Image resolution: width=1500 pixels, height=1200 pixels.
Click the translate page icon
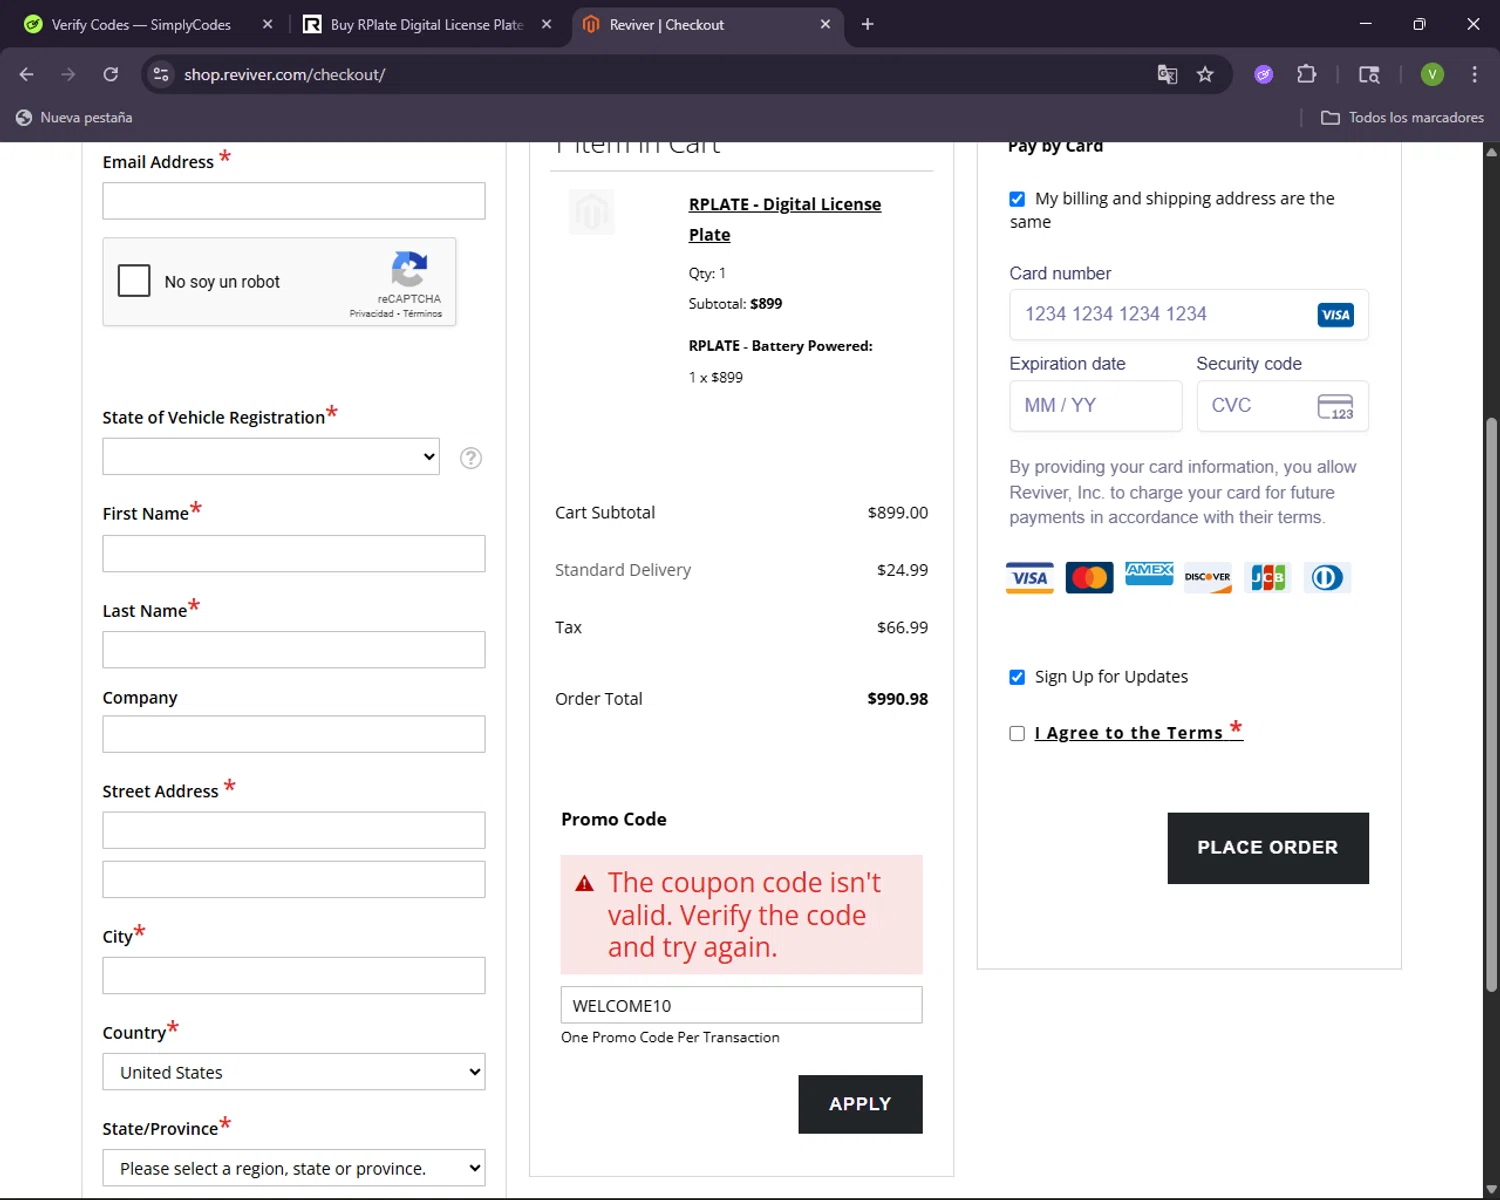click(x=1167, y=74)
